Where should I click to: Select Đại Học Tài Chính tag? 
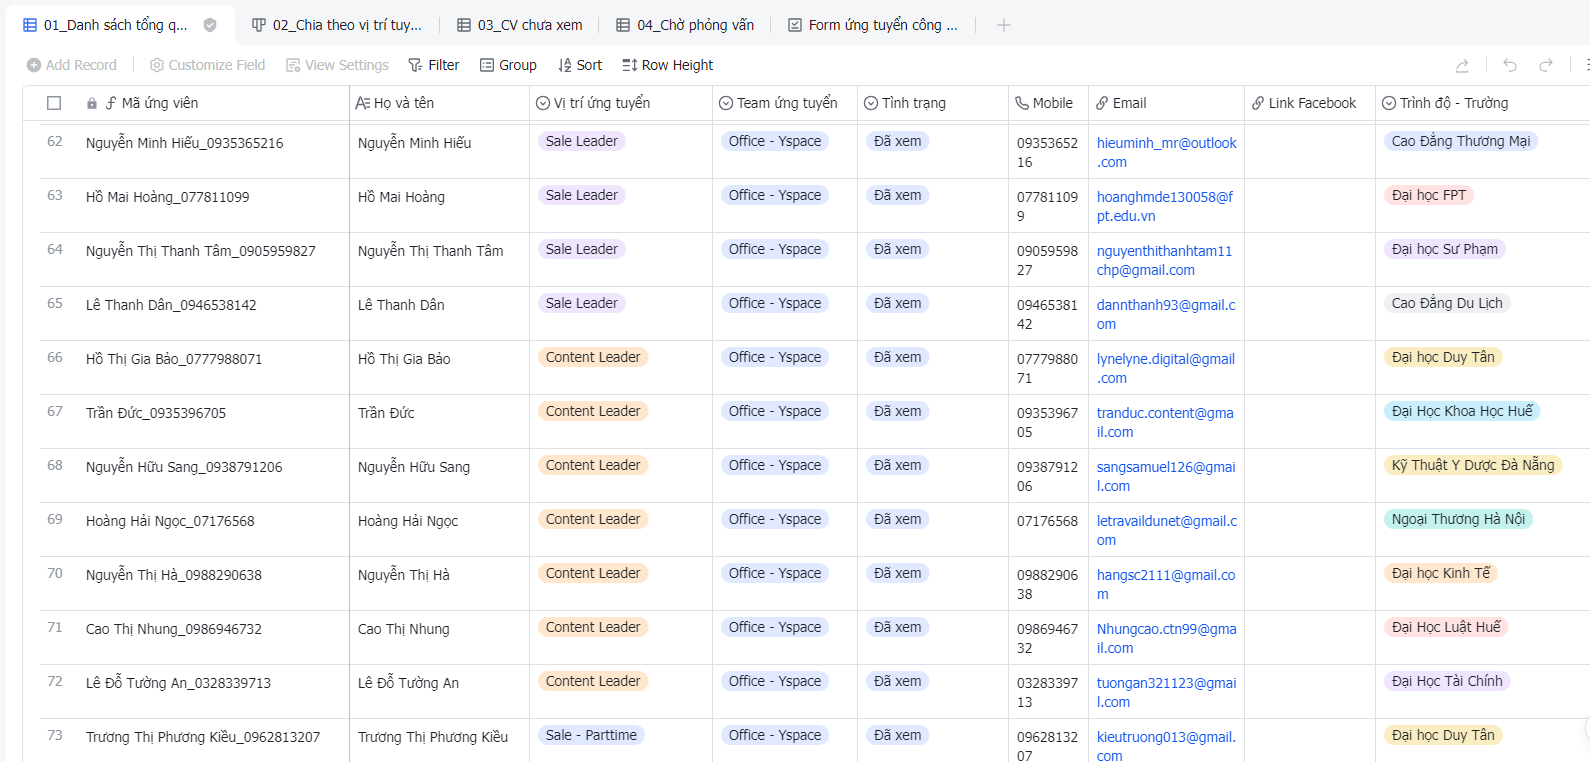click(x=1447, y=681)
